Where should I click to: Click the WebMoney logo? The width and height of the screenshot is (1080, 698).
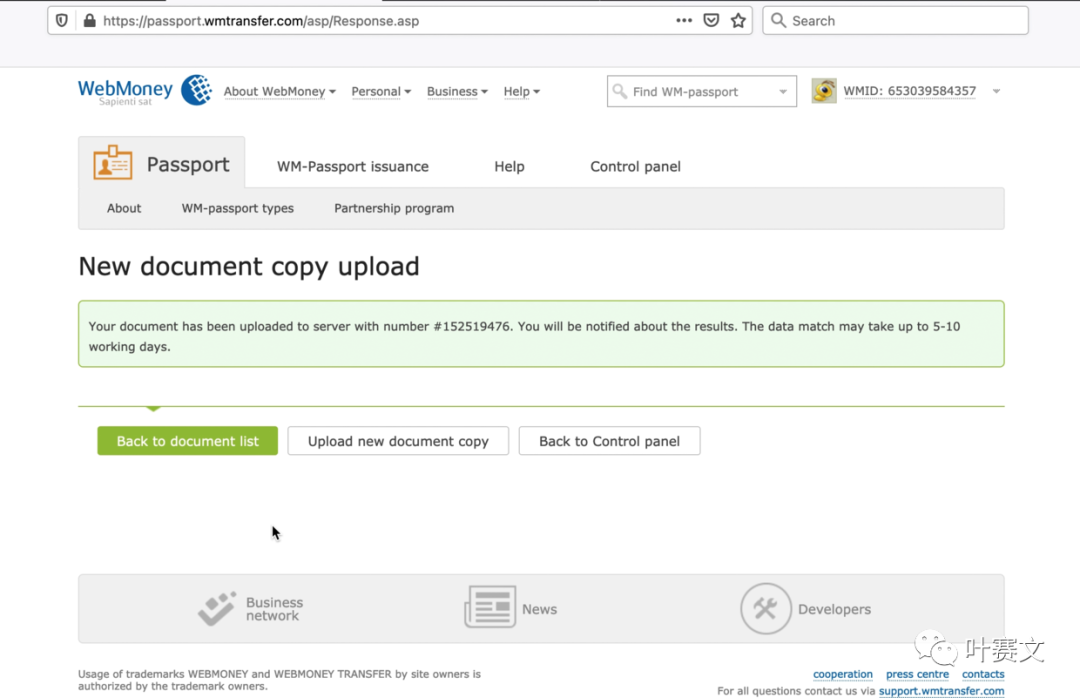coord(144,91)
